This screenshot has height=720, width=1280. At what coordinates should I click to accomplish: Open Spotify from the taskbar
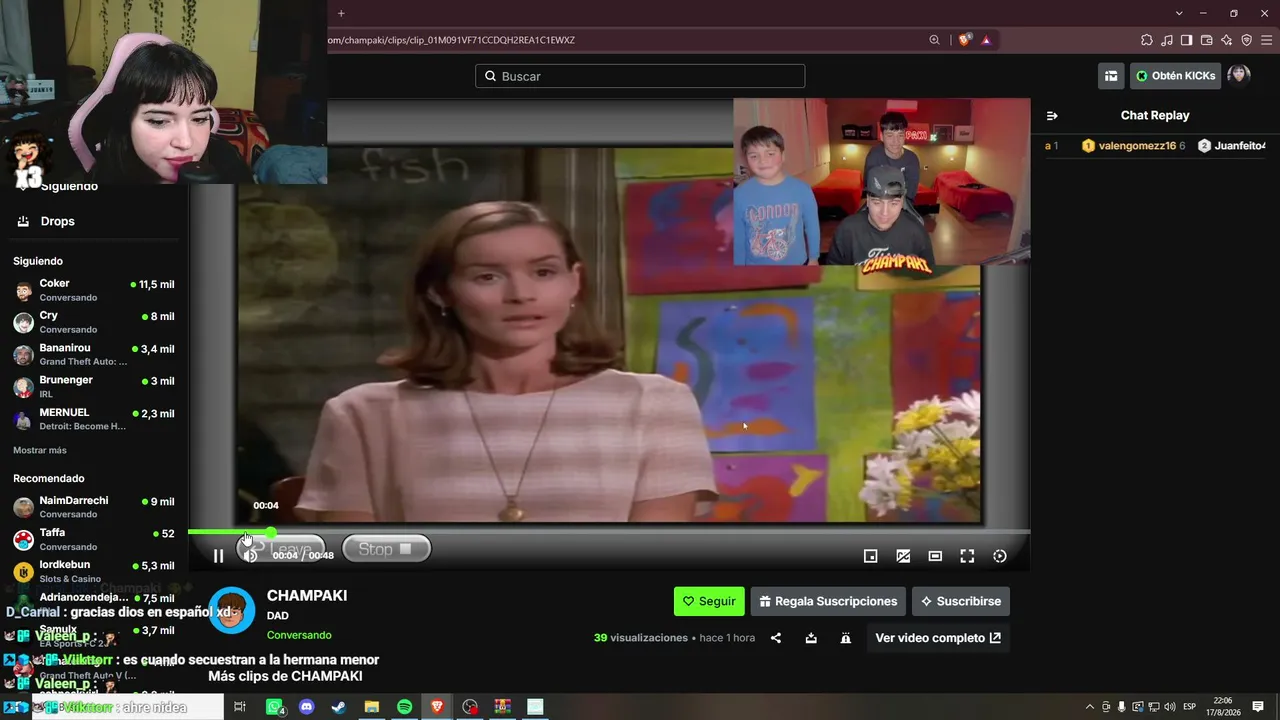(404, 707)
